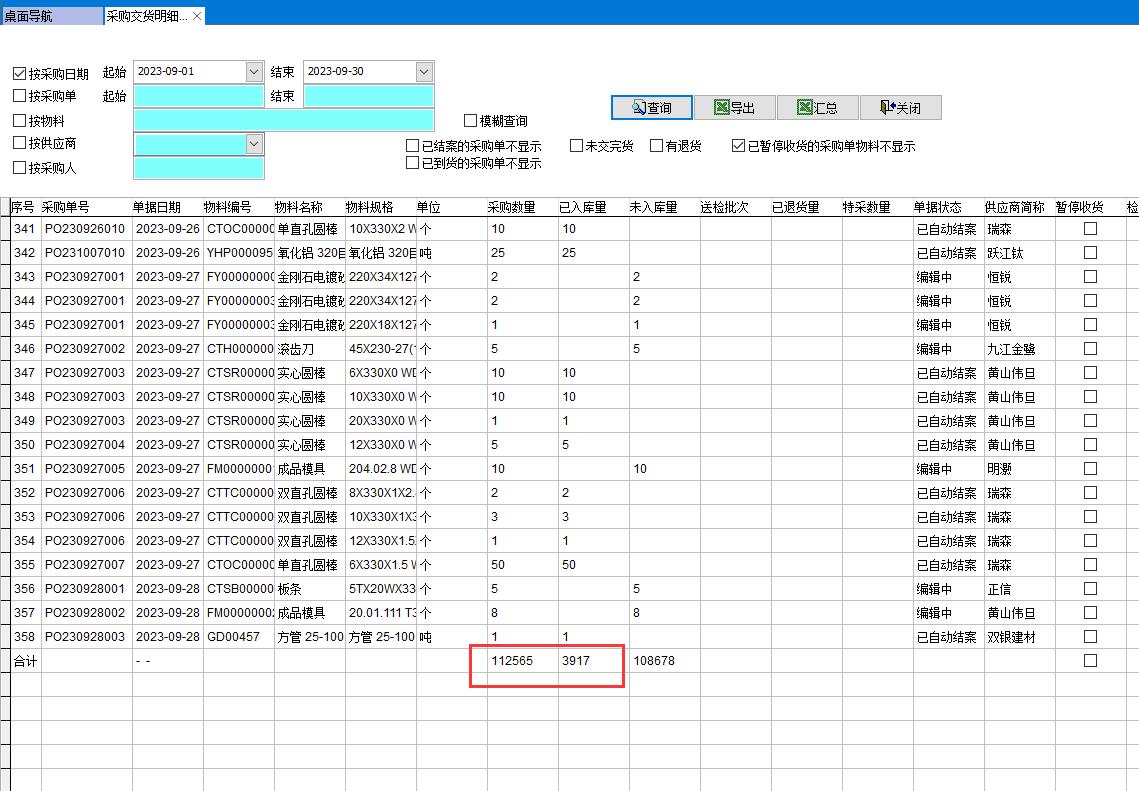The height and width of the screenshot is (791, 1139).
Task: Click the 汇总 summary button
Action: pos(815,108)
